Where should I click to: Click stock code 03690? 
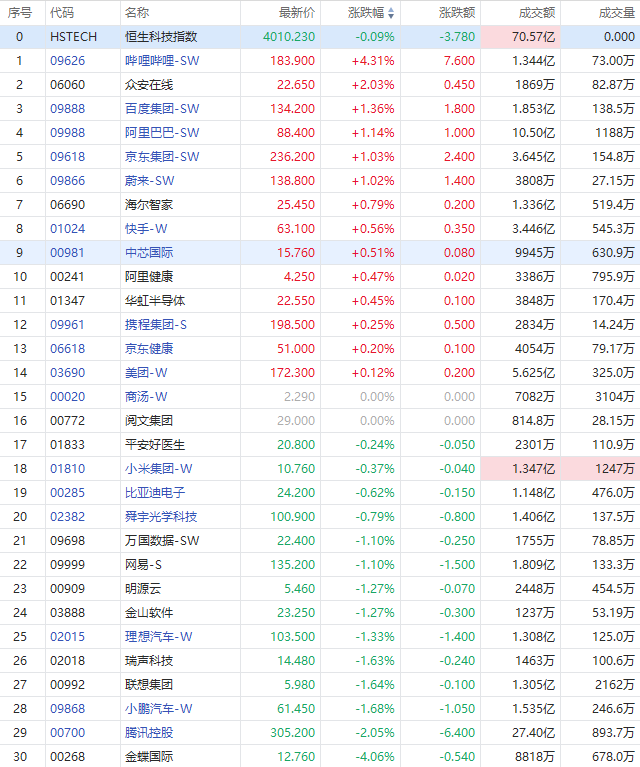click(68, 372)
